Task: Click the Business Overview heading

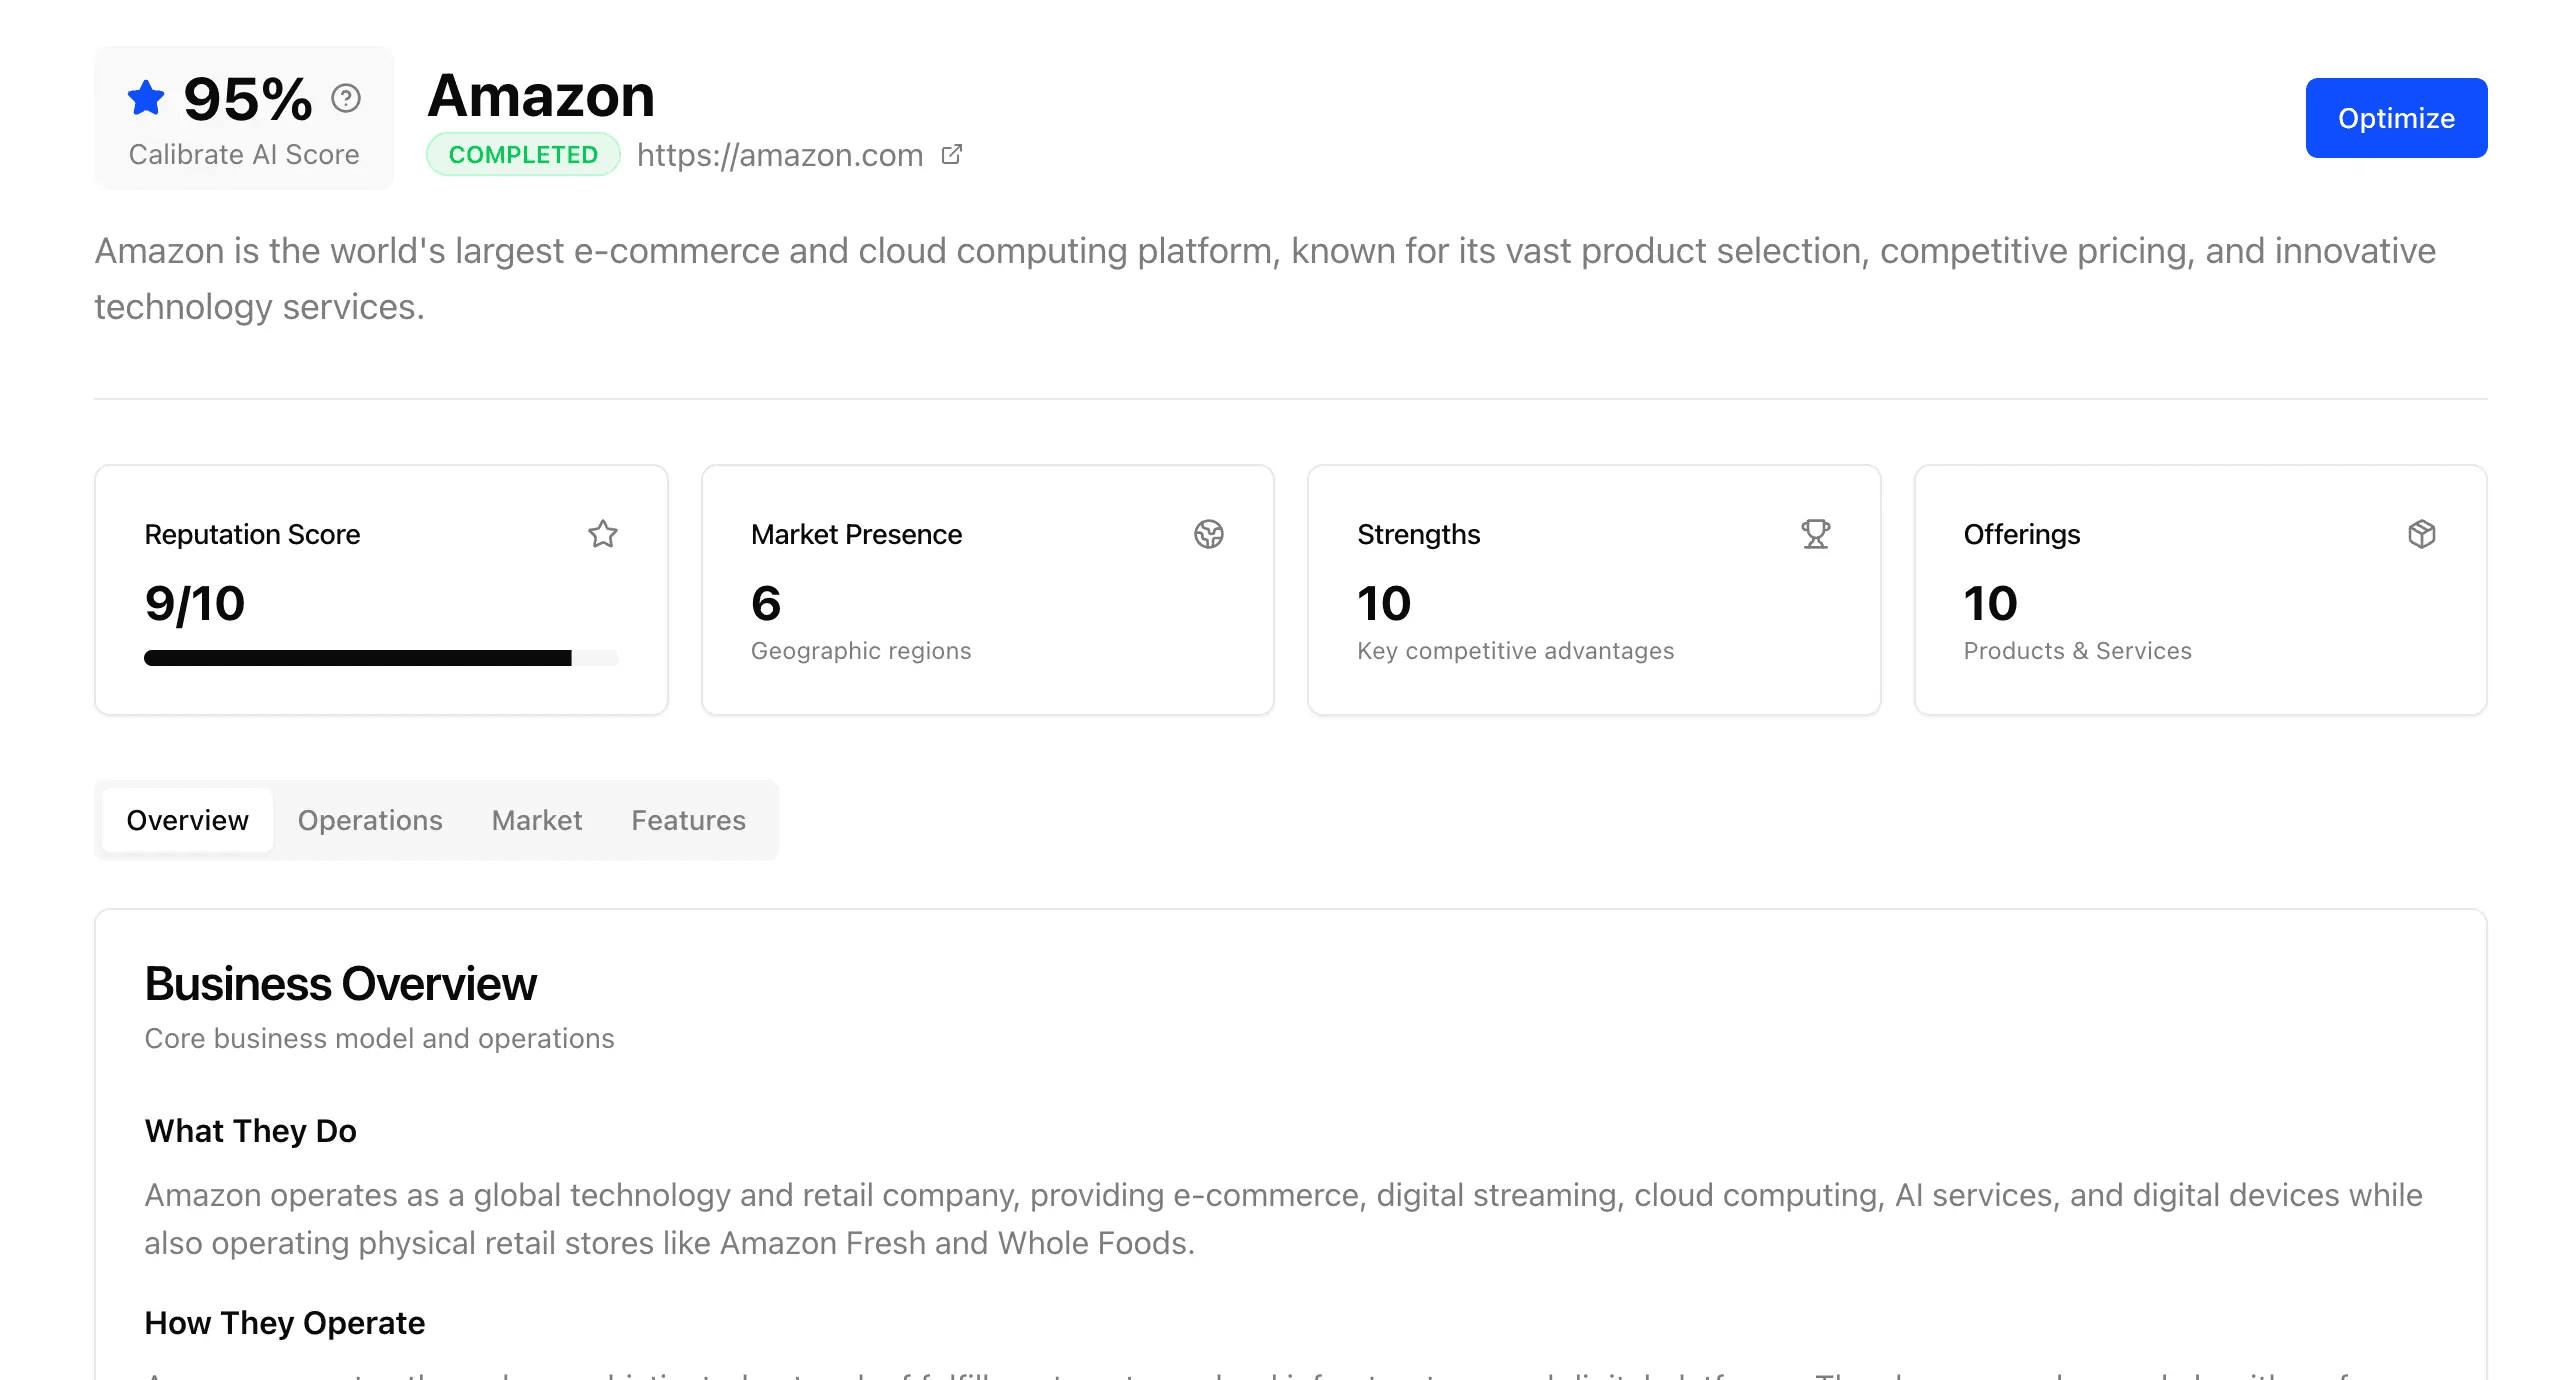Action: click(x=340, y=984)
